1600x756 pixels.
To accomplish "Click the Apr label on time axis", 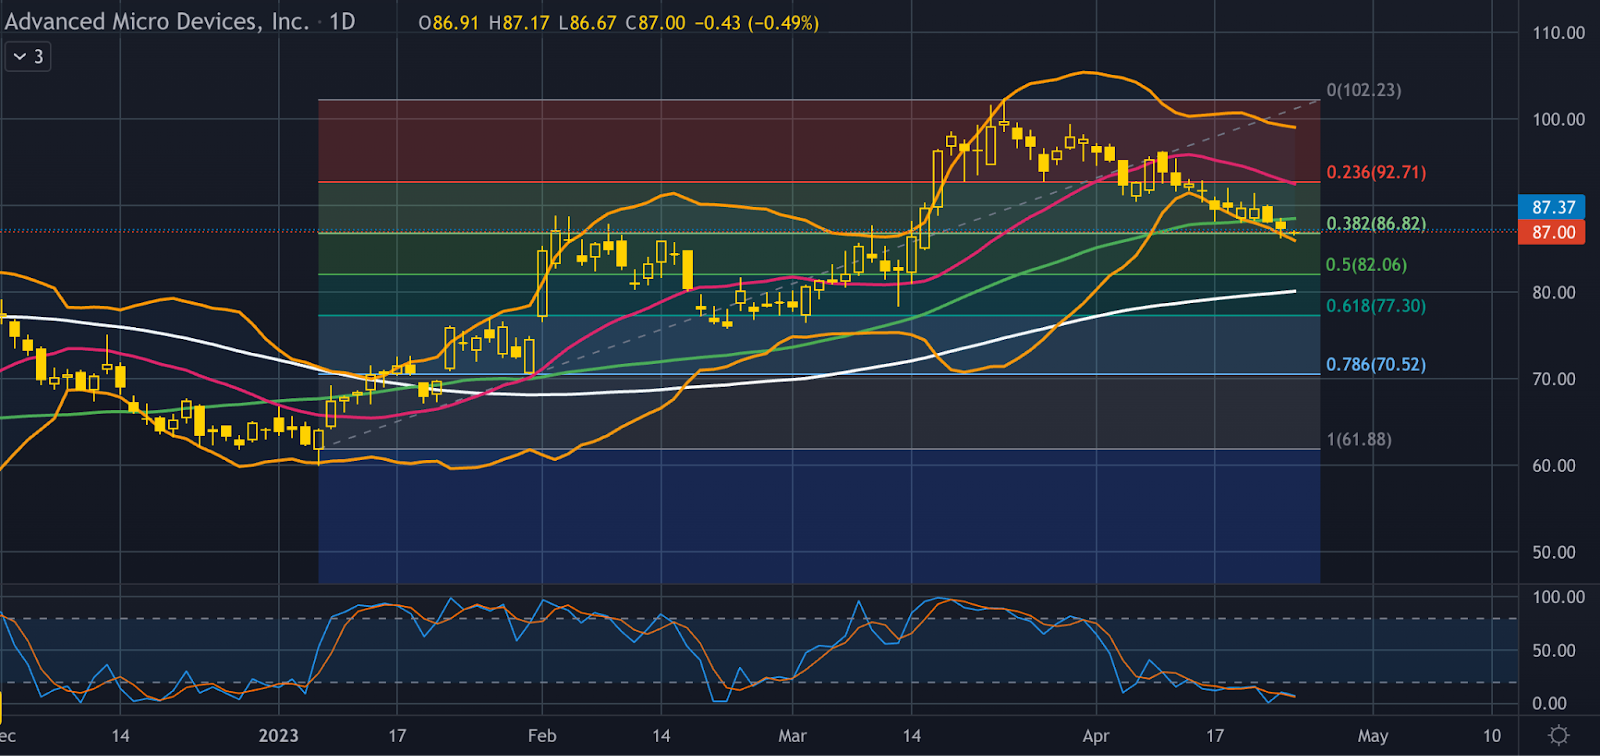I will 1096,736.
